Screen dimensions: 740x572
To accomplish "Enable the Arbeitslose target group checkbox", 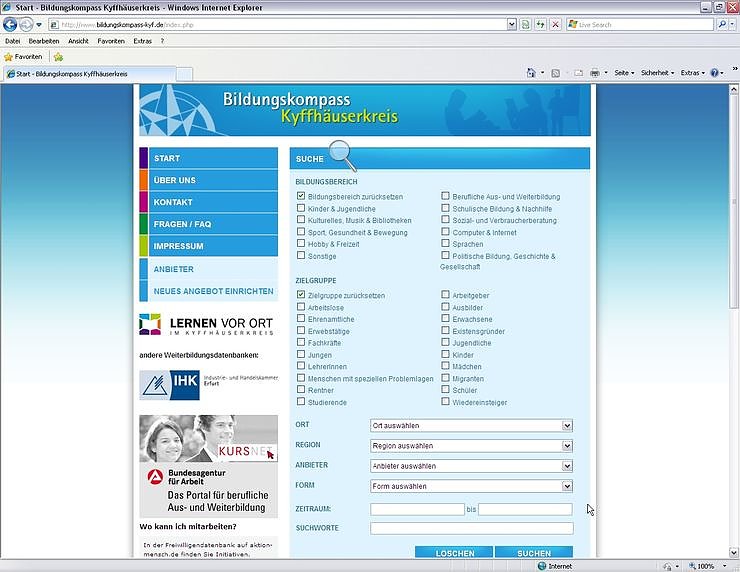I will (301, 308).
